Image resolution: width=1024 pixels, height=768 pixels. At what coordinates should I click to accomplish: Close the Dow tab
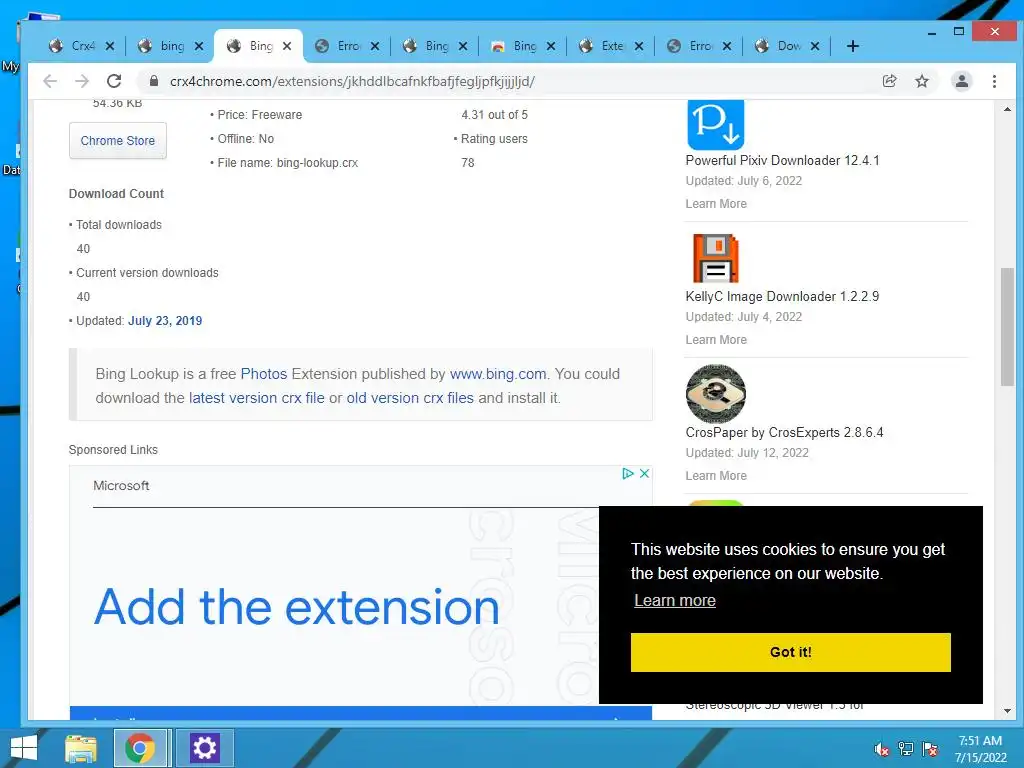(x=815, y=46)
